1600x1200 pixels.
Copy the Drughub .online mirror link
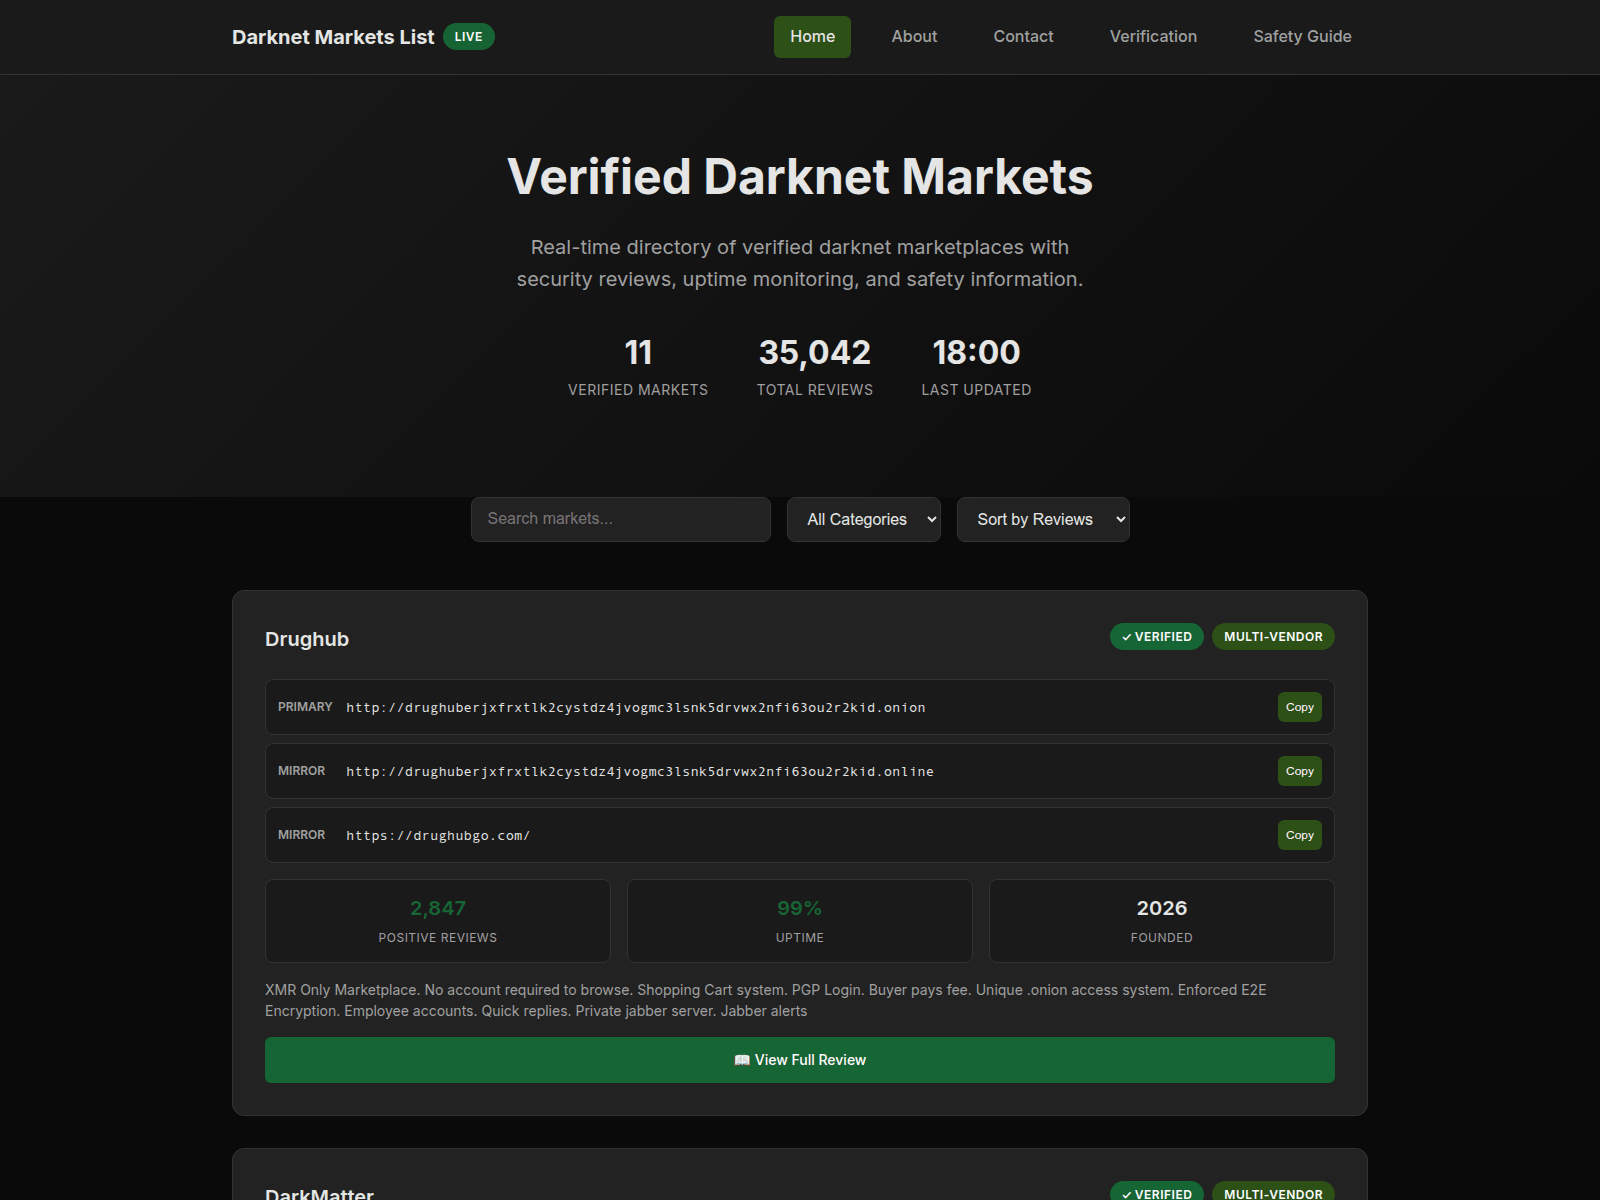1299,771
